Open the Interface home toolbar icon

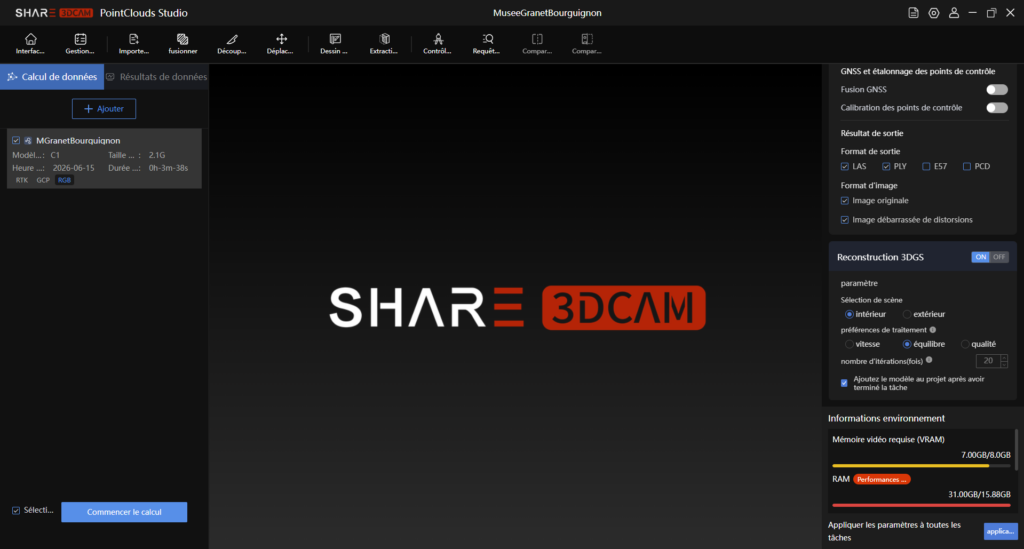(x=30, y=44)
